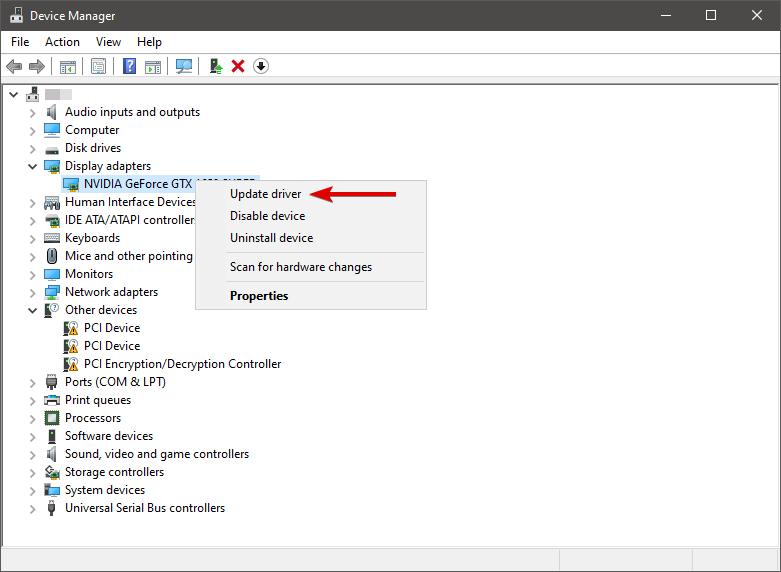This screenshot has height=572, width=781.
Task: Choose Properties from context menu
Action: coord(311,296)
